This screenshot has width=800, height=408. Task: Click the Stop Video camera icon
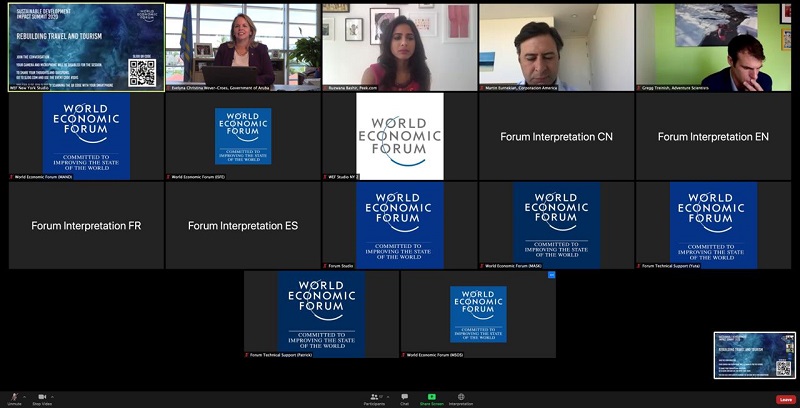coord(42,397)
